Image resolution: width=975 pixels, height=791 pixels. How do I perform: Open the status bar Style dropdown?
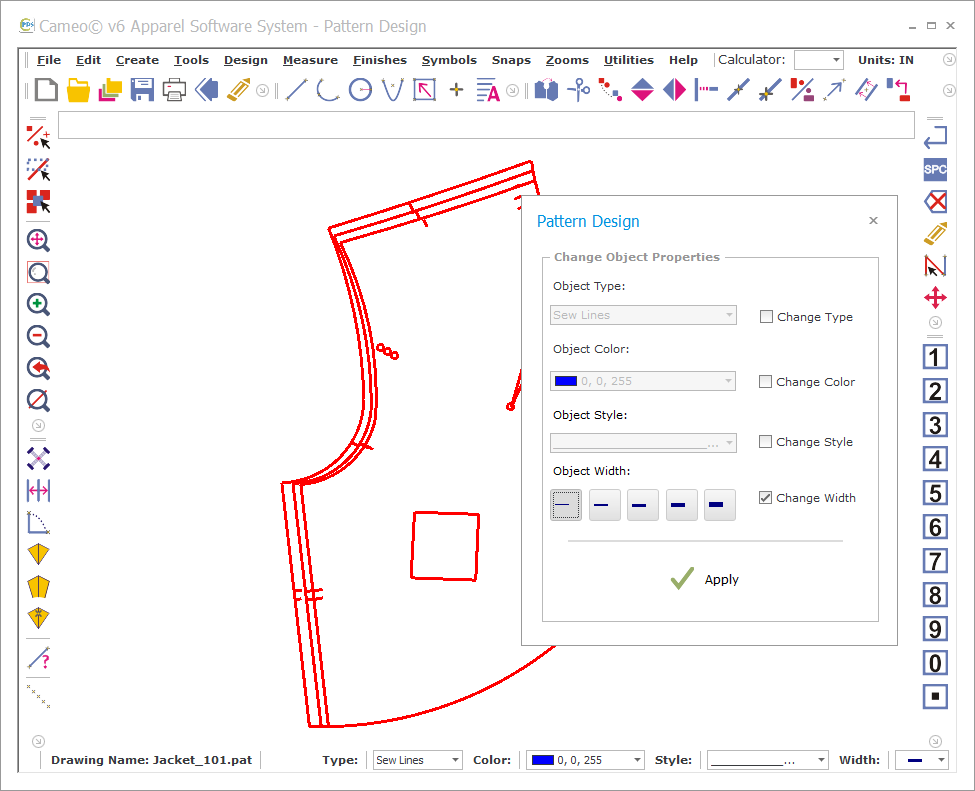pos(767,760)
